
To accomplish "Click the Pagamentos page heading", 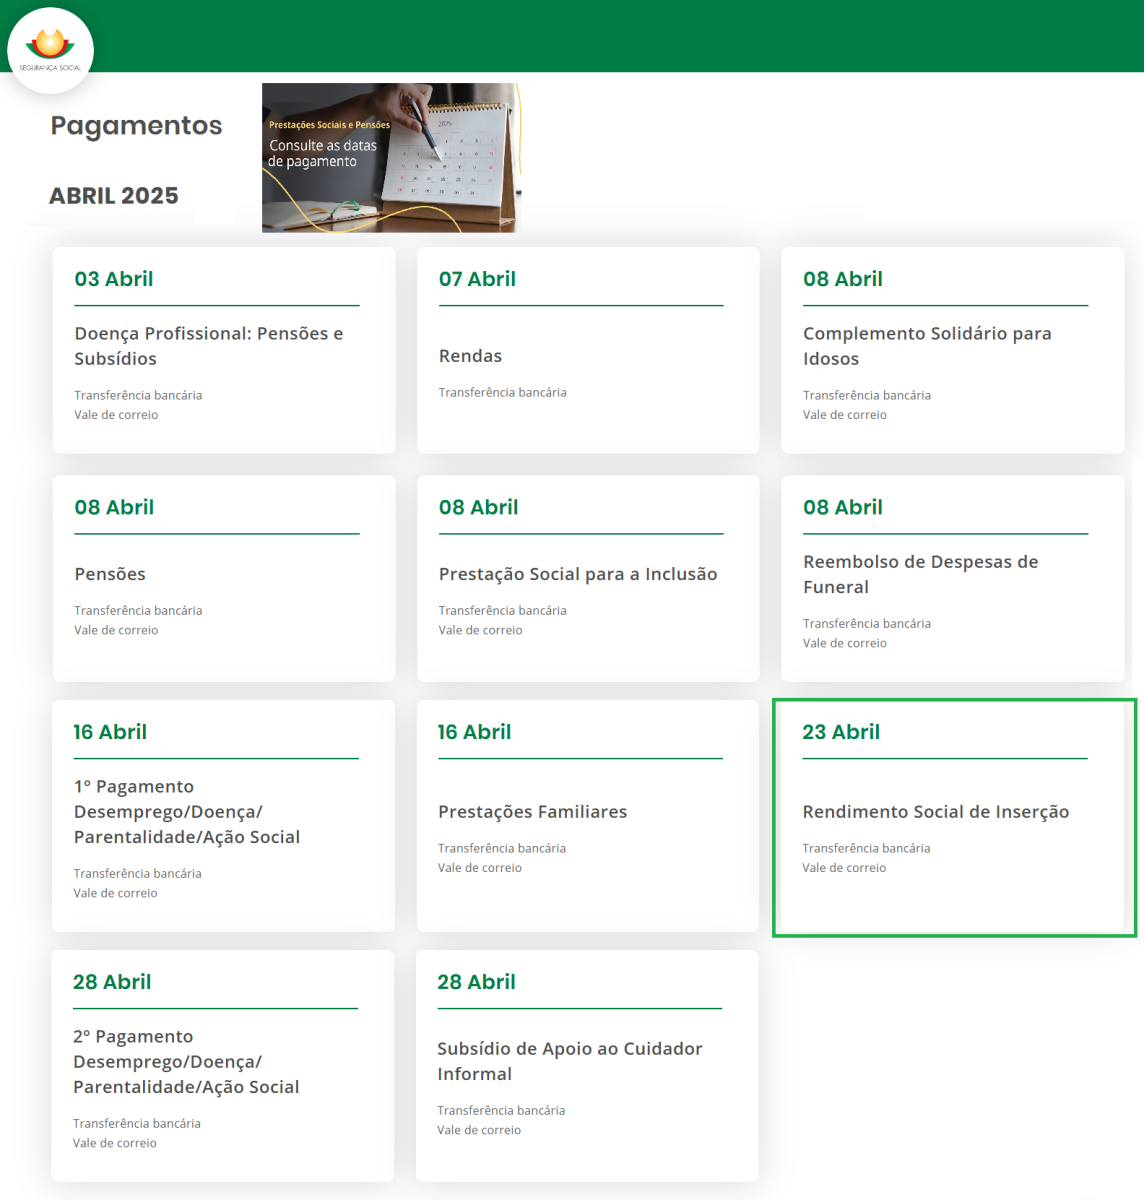I will point(136,126).
